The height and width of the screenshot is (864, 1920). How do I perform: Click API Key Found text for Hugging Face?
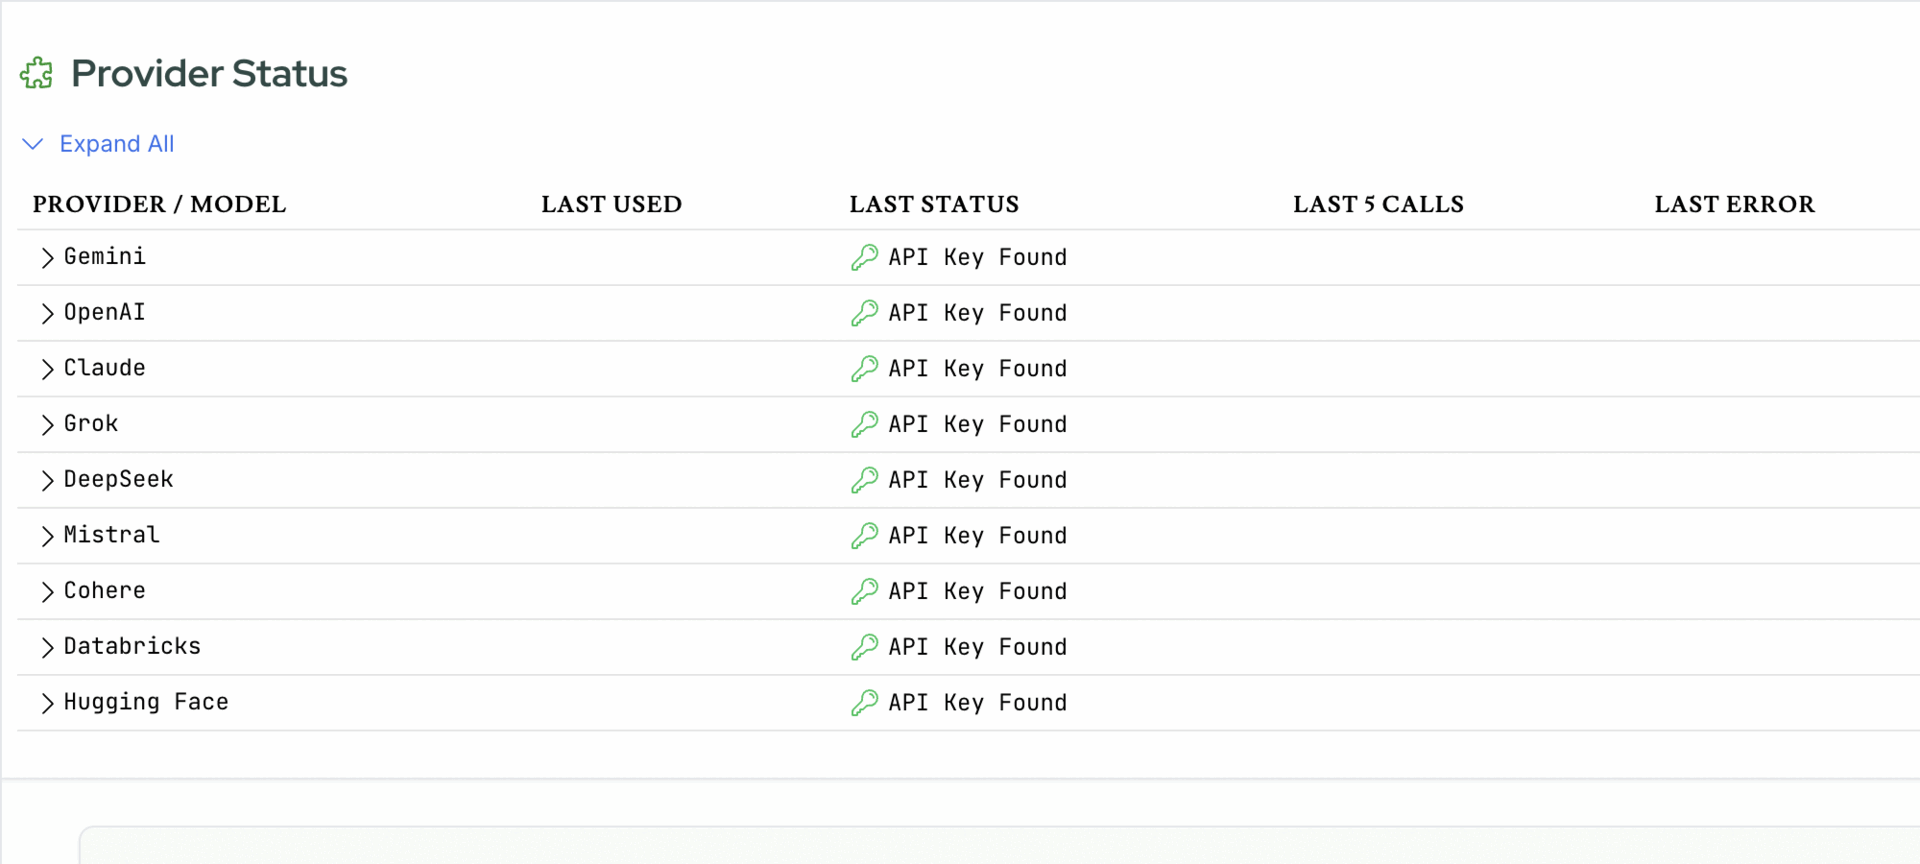978,703
